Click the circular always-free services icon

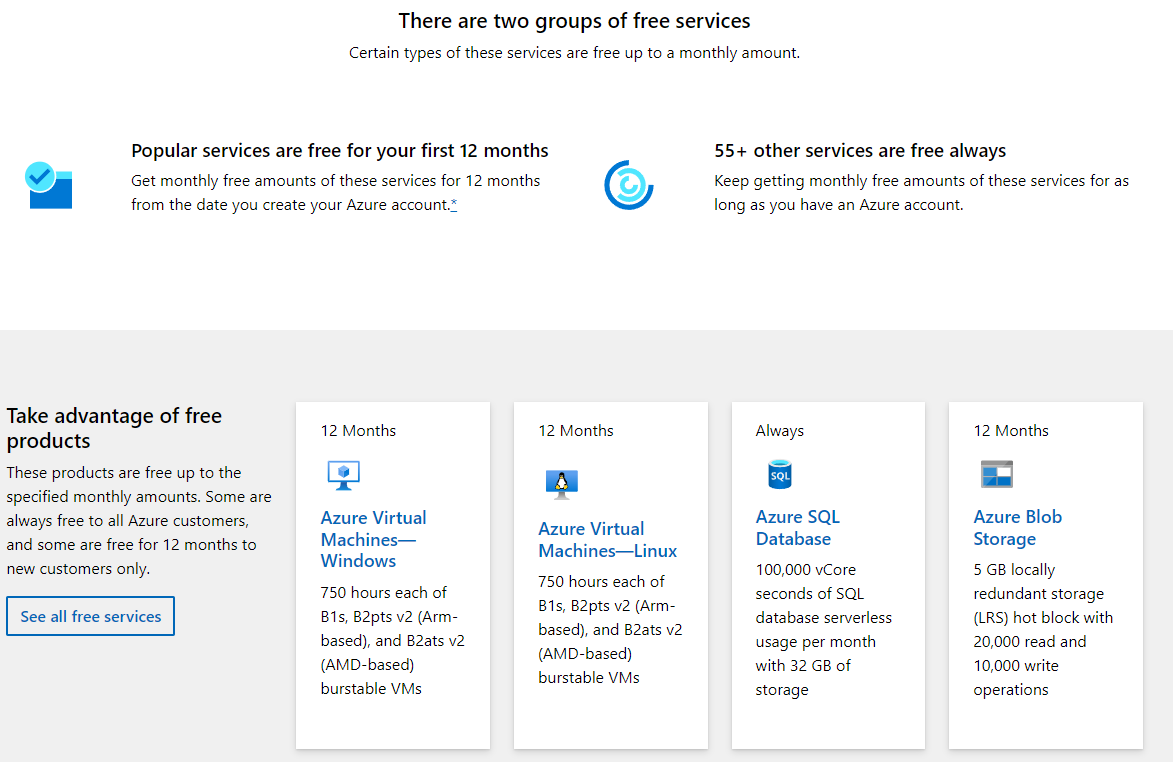[628, 185]
